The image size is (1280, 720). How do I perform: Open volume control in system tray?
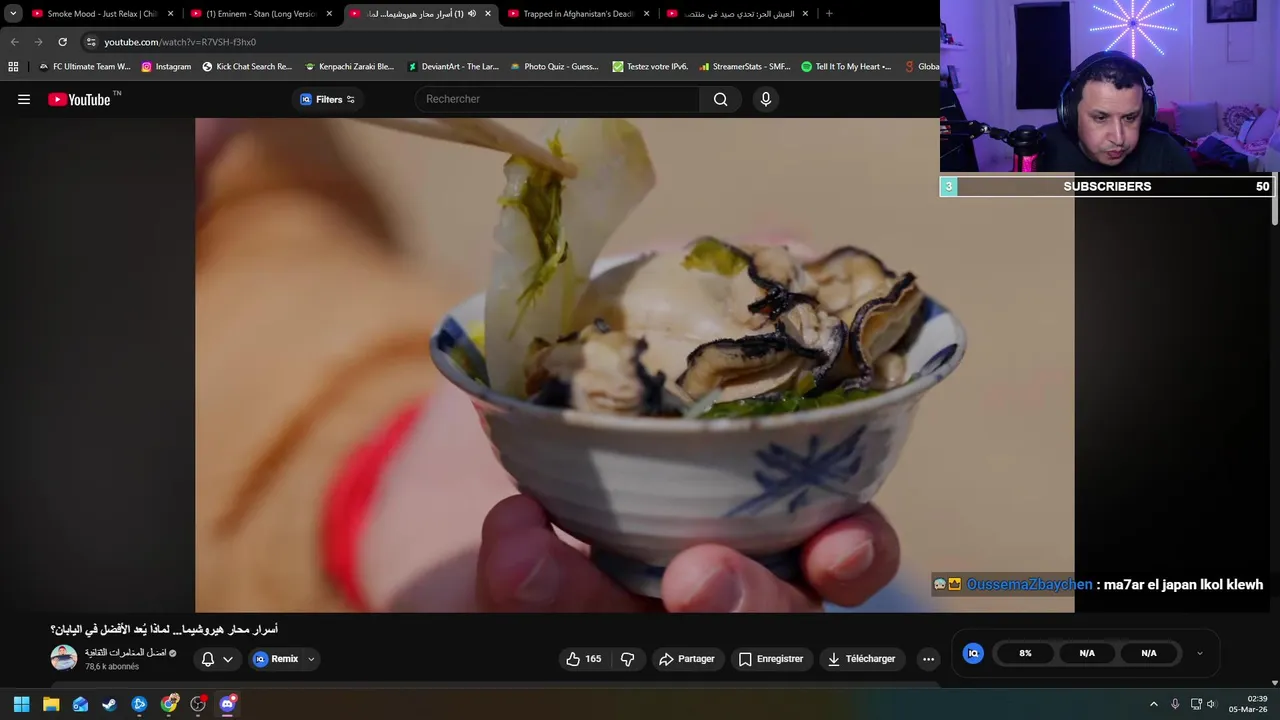pos(1211,704)
